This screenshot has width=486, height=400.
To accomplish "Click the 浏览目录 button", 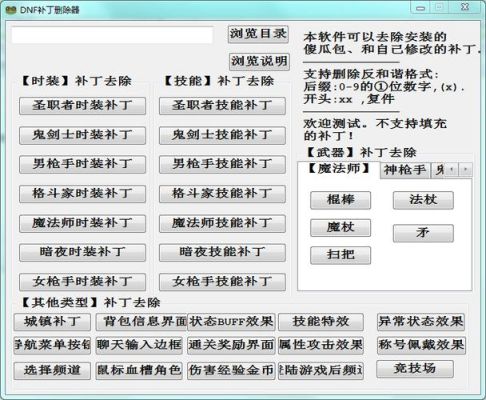I will point(258,34).
